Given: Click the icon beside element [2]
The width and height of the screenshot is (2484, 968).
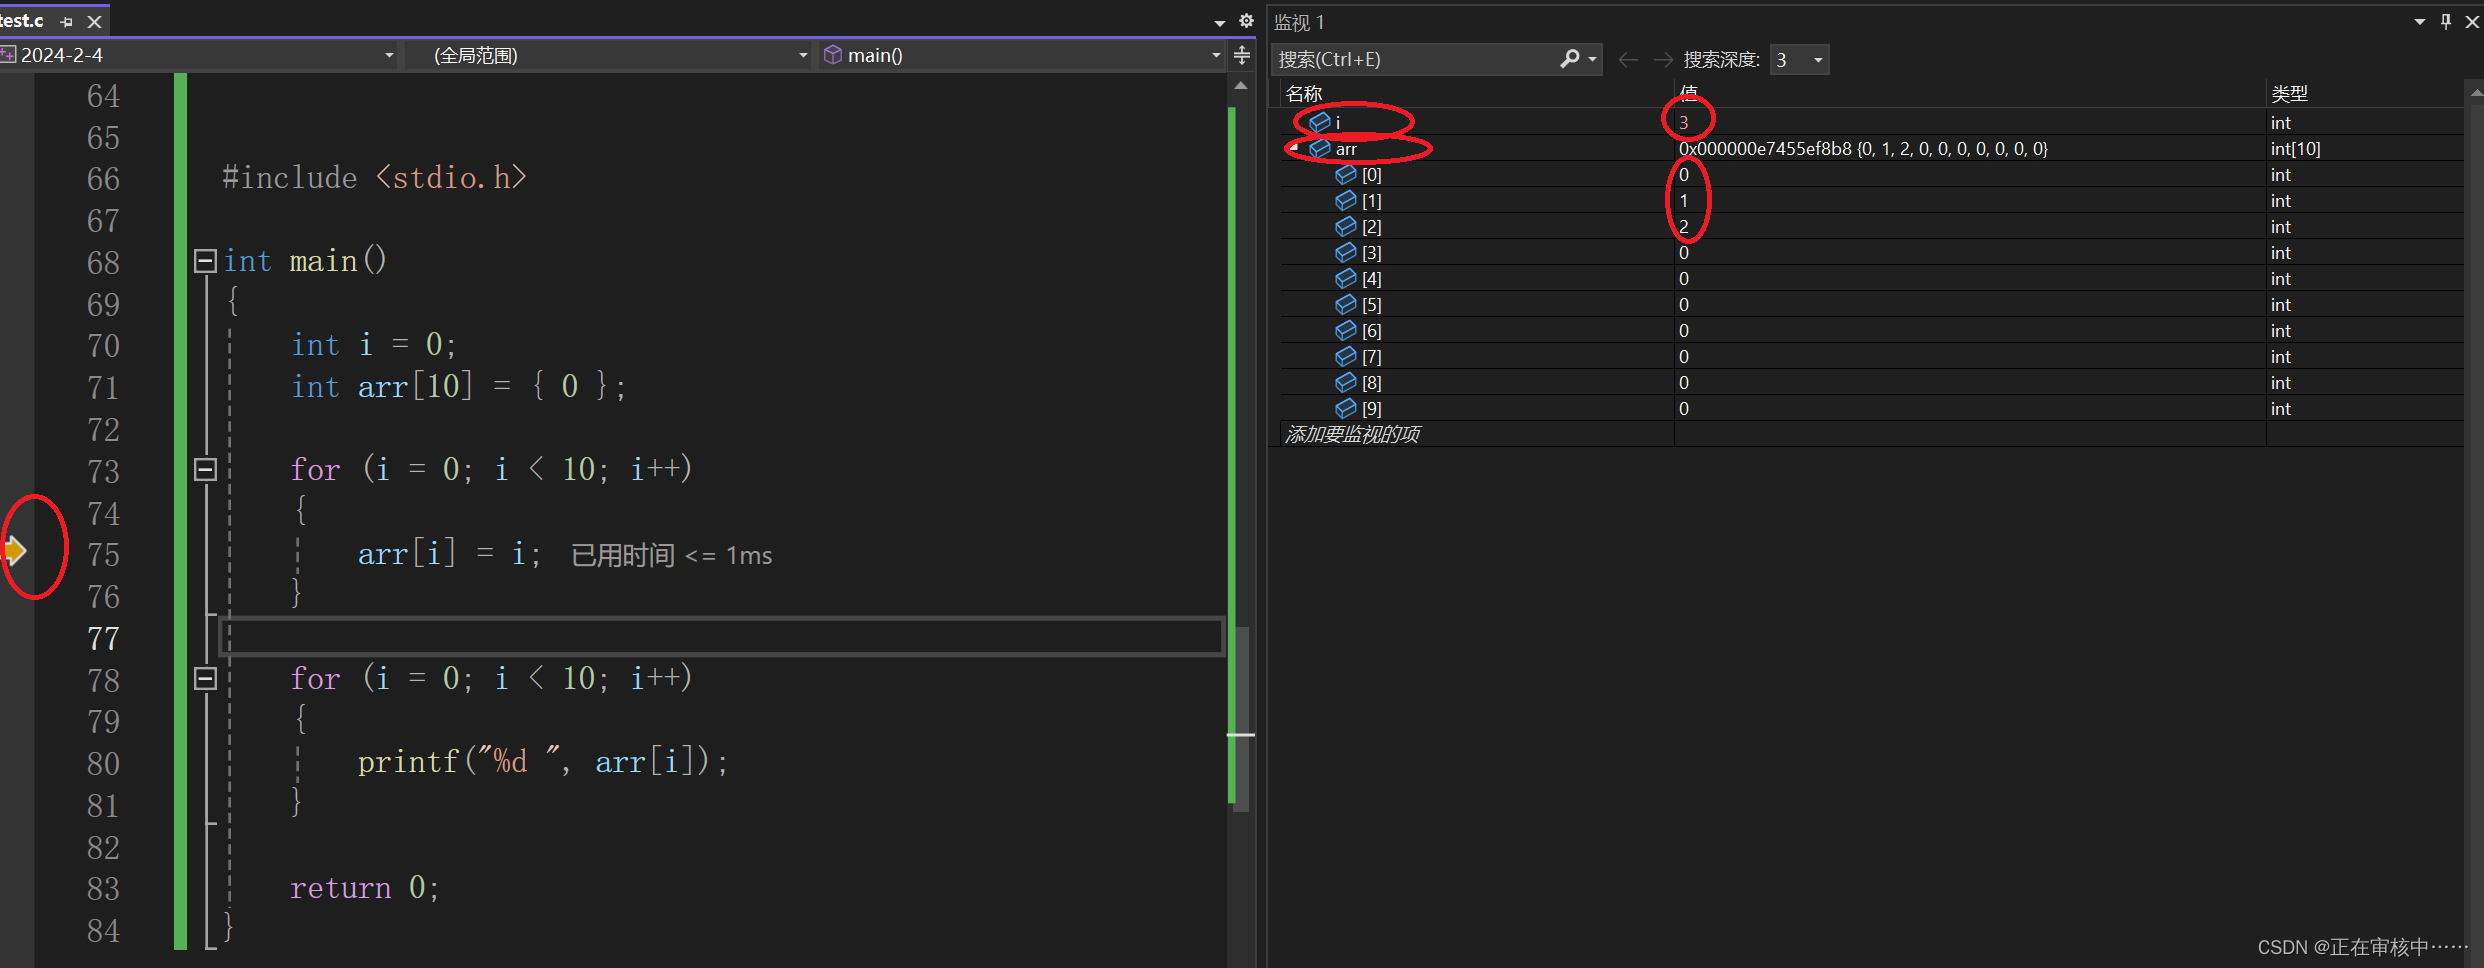Looking at the screenshot, I should [1346, 226].
